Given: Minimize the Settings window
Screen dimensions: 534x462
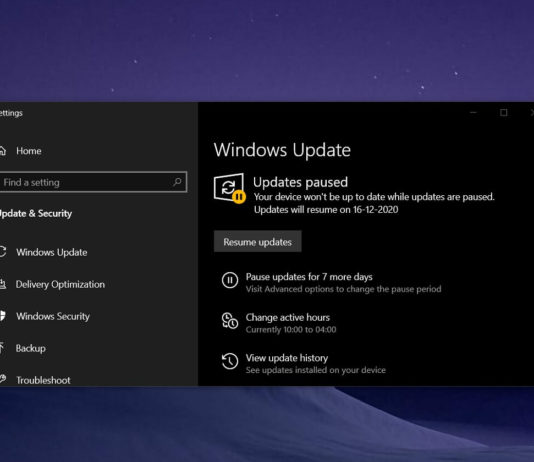Looking at the screenshot, I should (x=473, y=113).
